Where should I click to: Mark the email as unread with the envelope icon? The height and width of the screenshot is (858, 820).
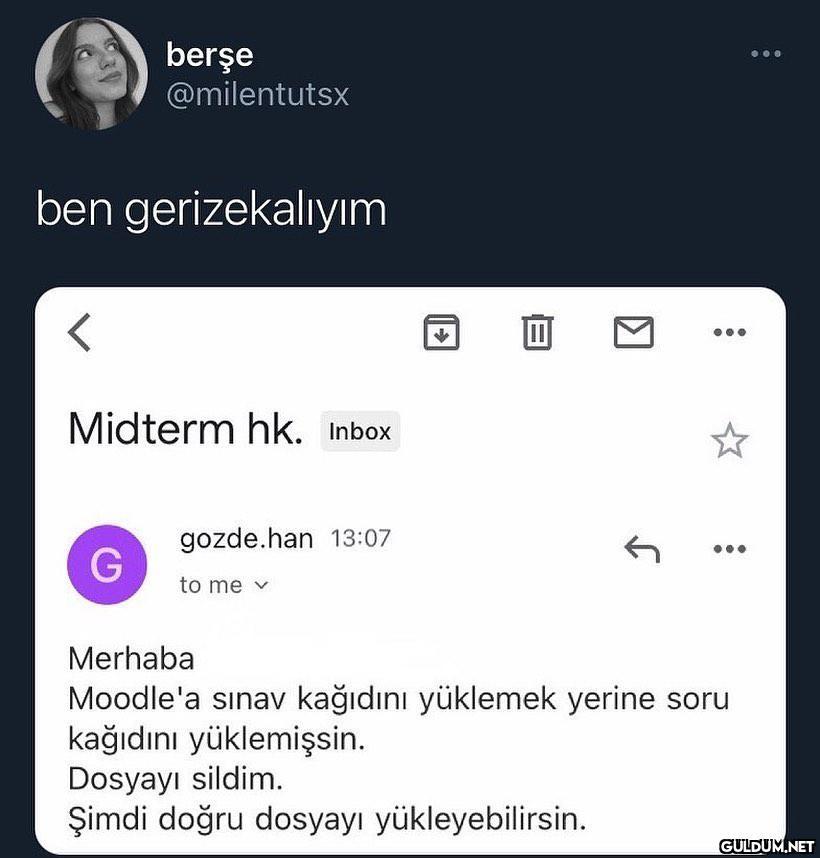coord(633,332)
